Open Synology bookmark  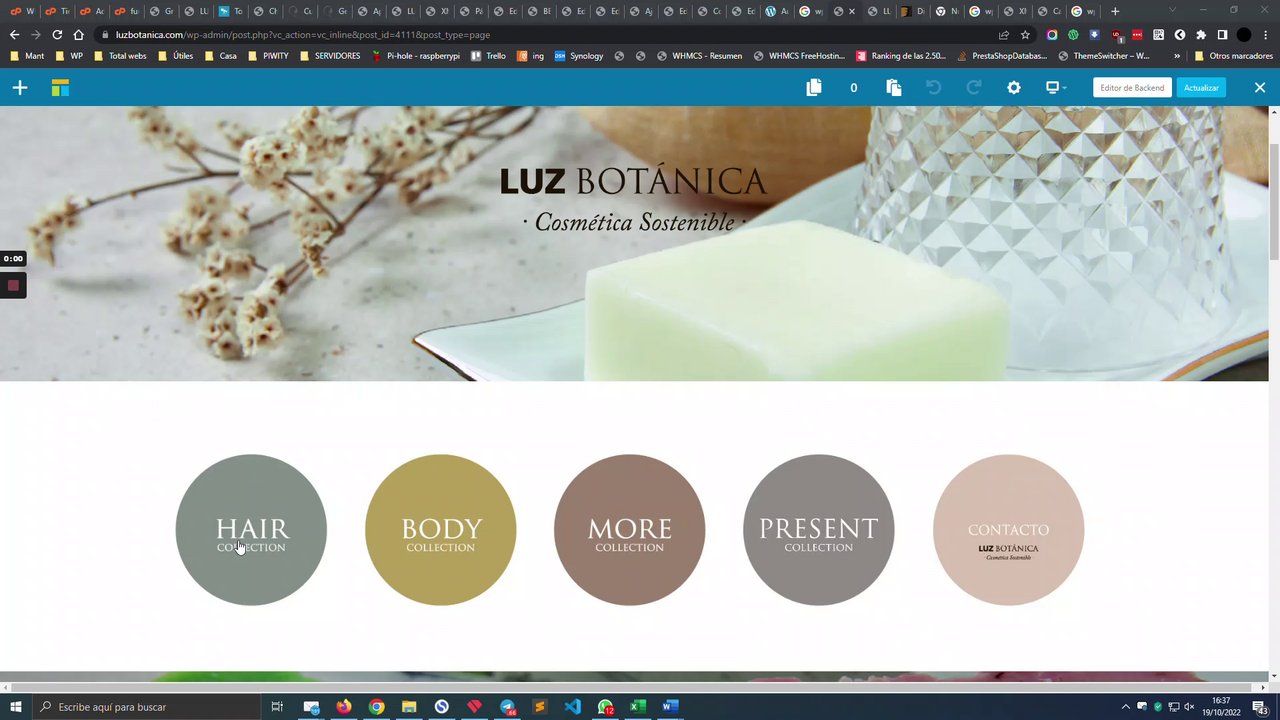[x=579, y=56]
